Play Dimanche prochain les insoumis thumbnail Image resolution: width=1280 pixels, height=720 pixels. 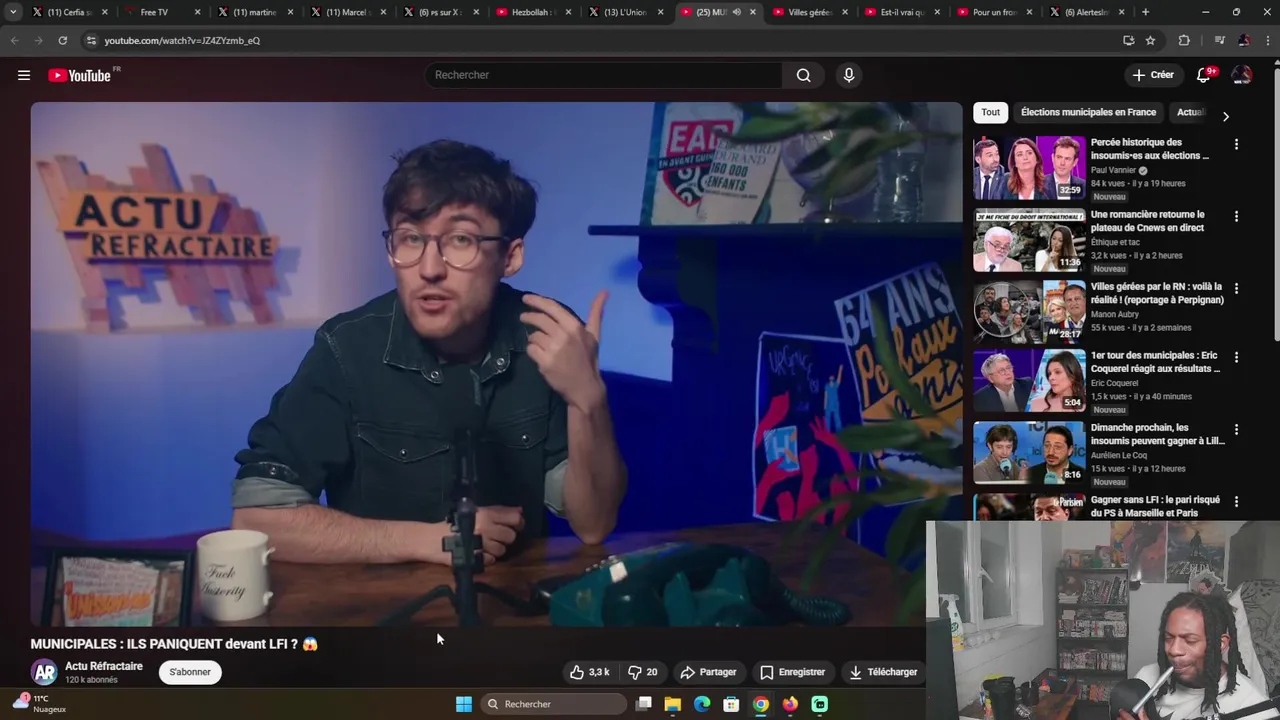click(1029, 453)
